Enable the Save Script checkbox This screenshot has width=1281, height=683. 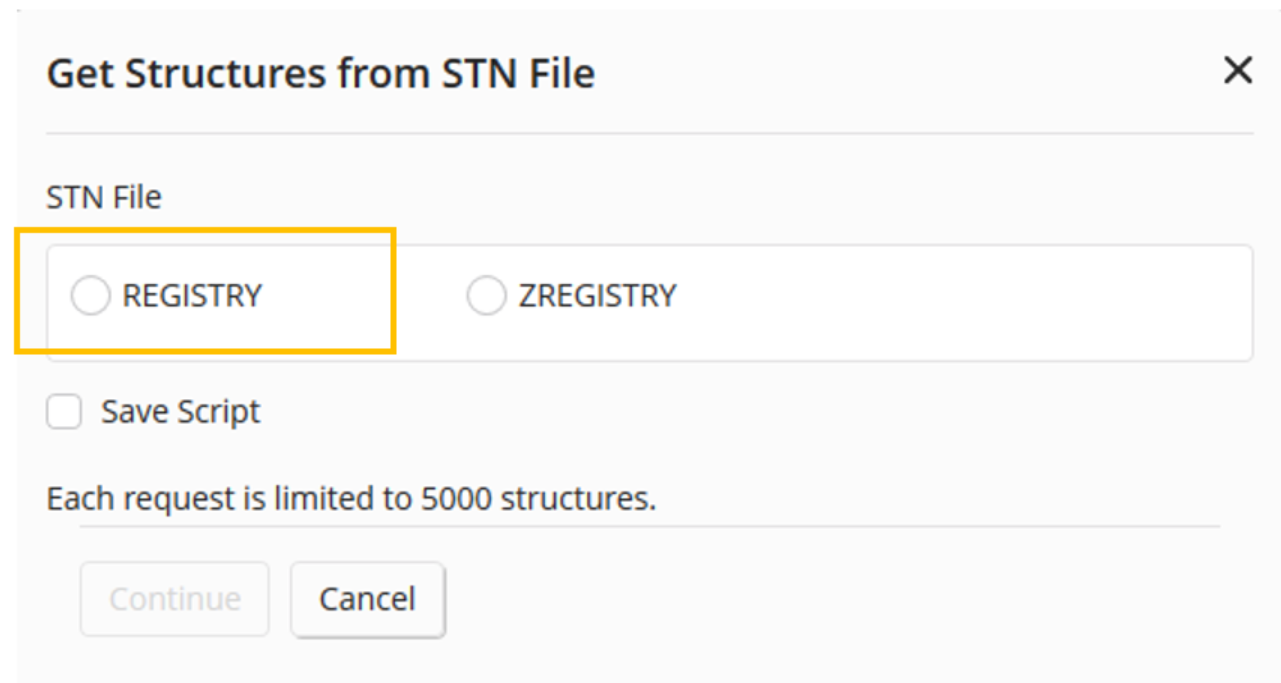pos(65,412)
